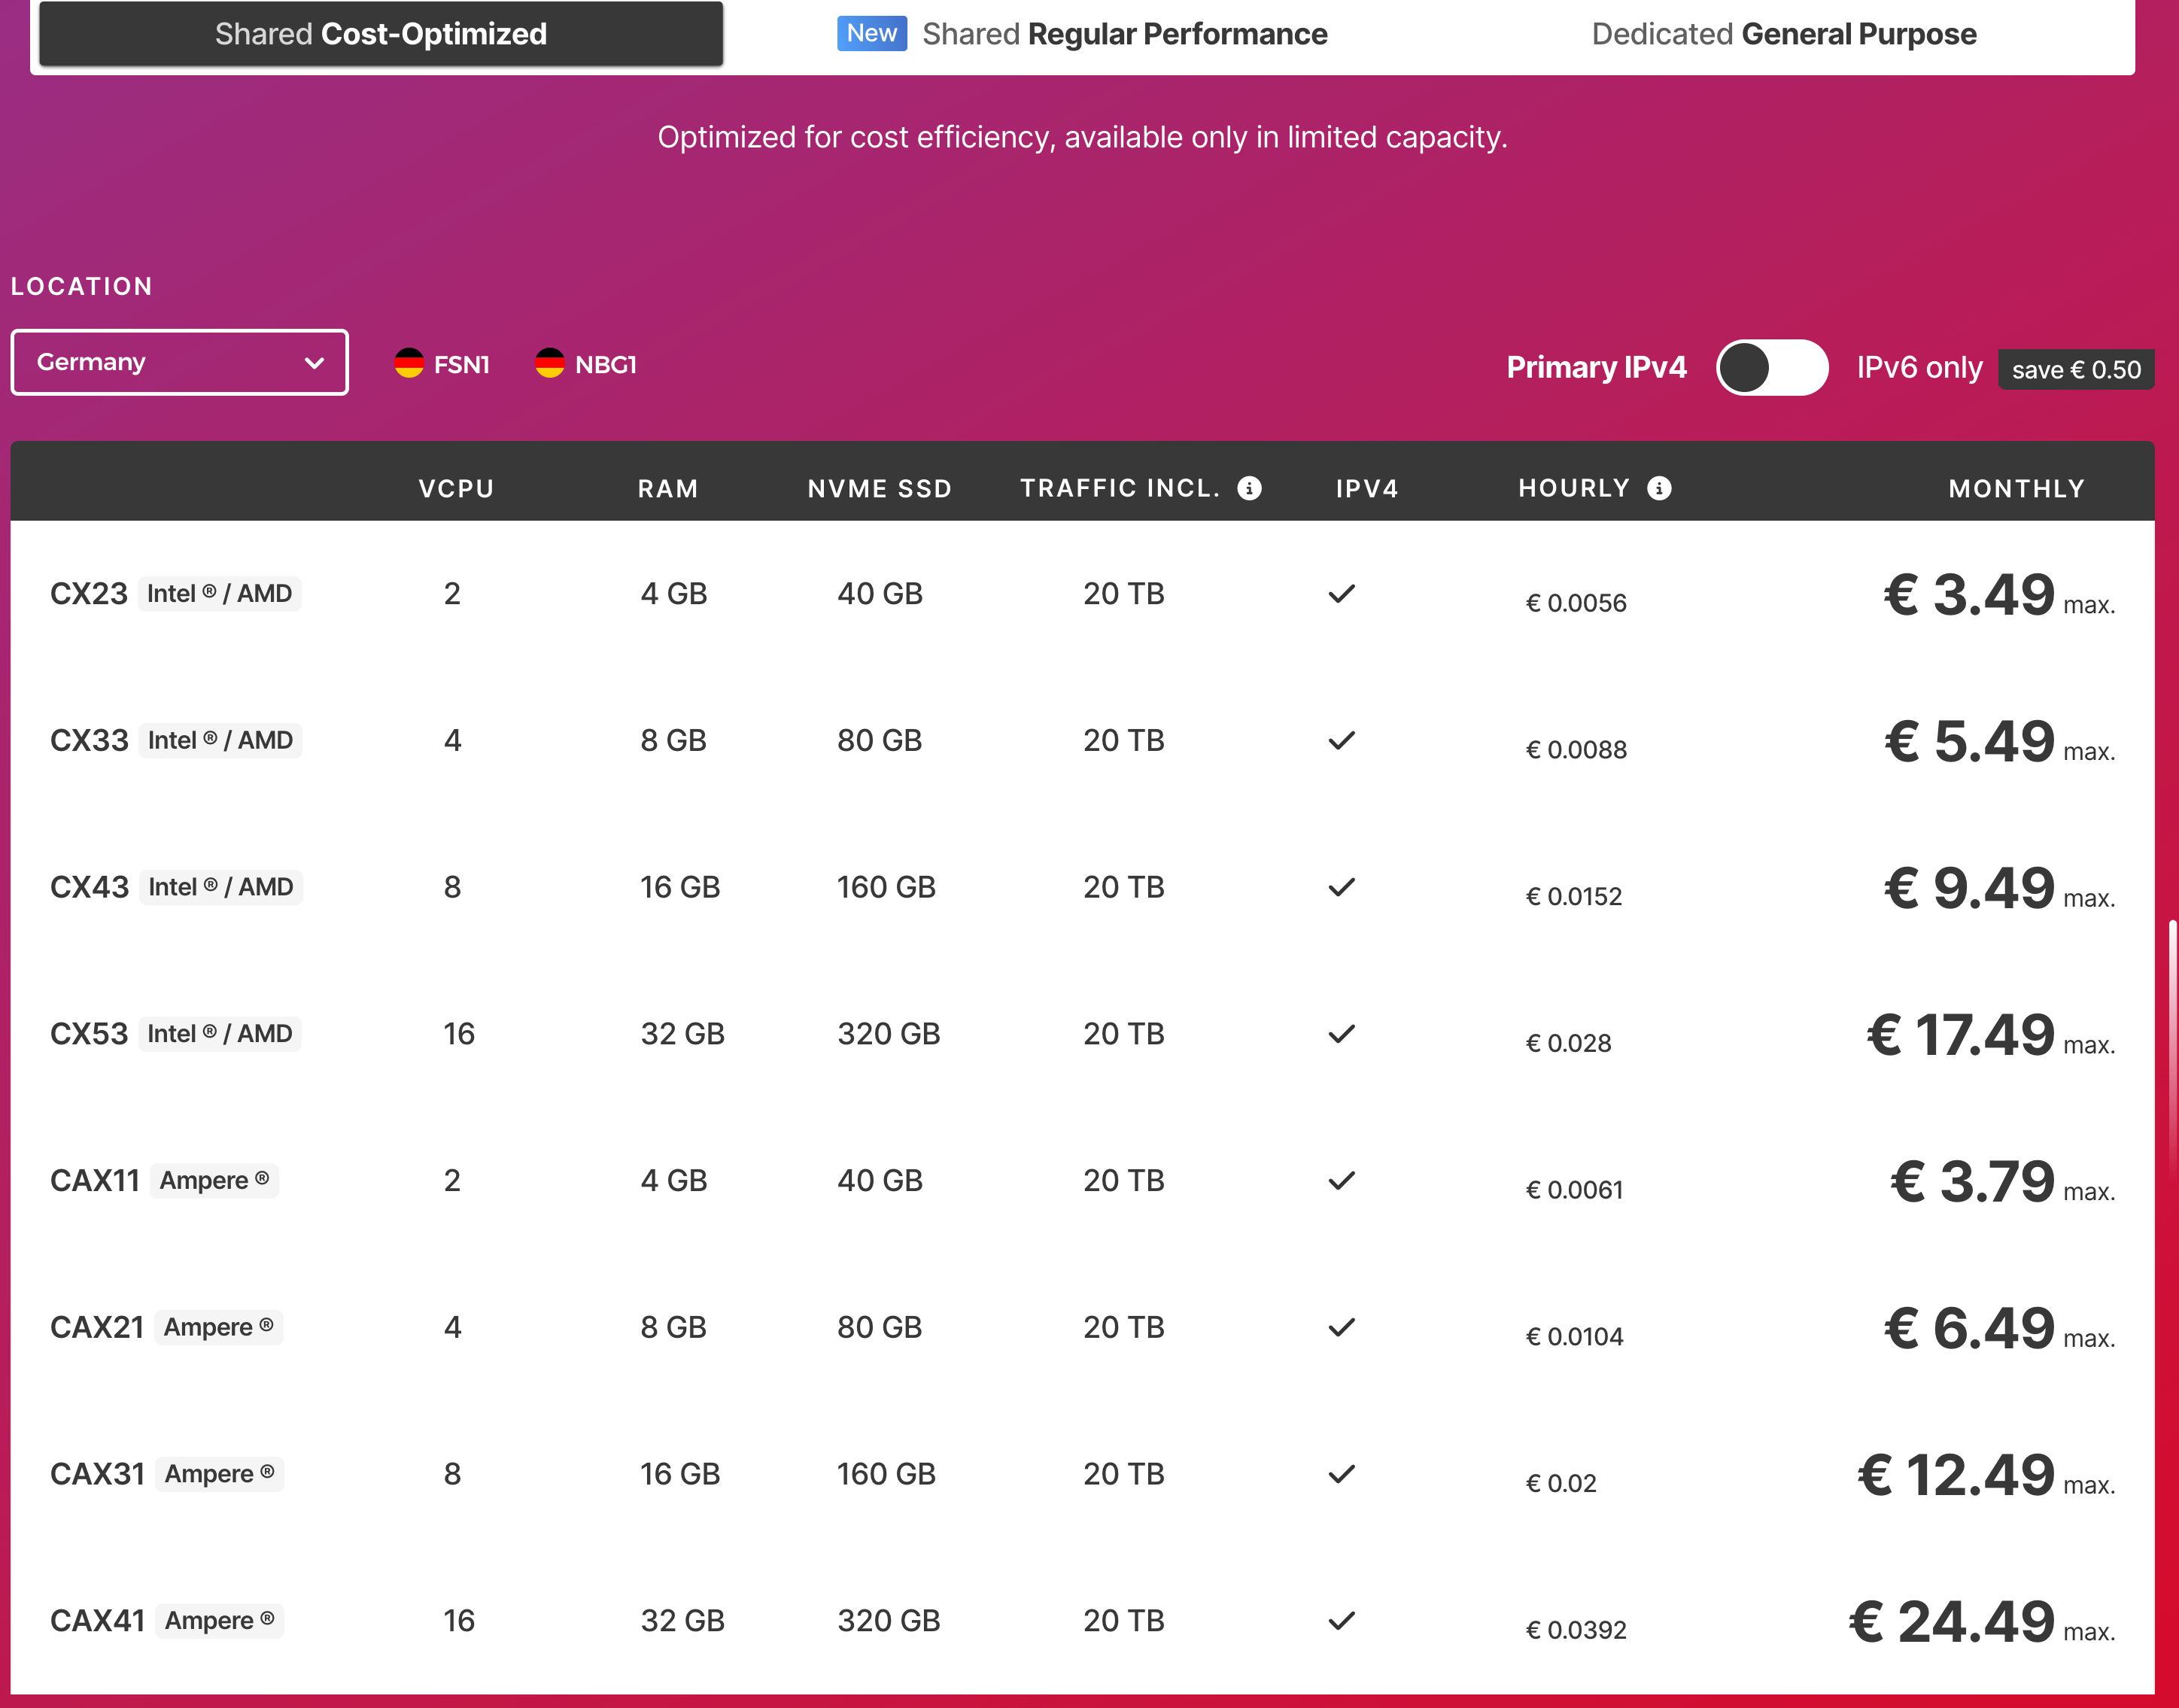
Task: Click the Ampere badge on CAX11
Action: (x=214, y=1181)
